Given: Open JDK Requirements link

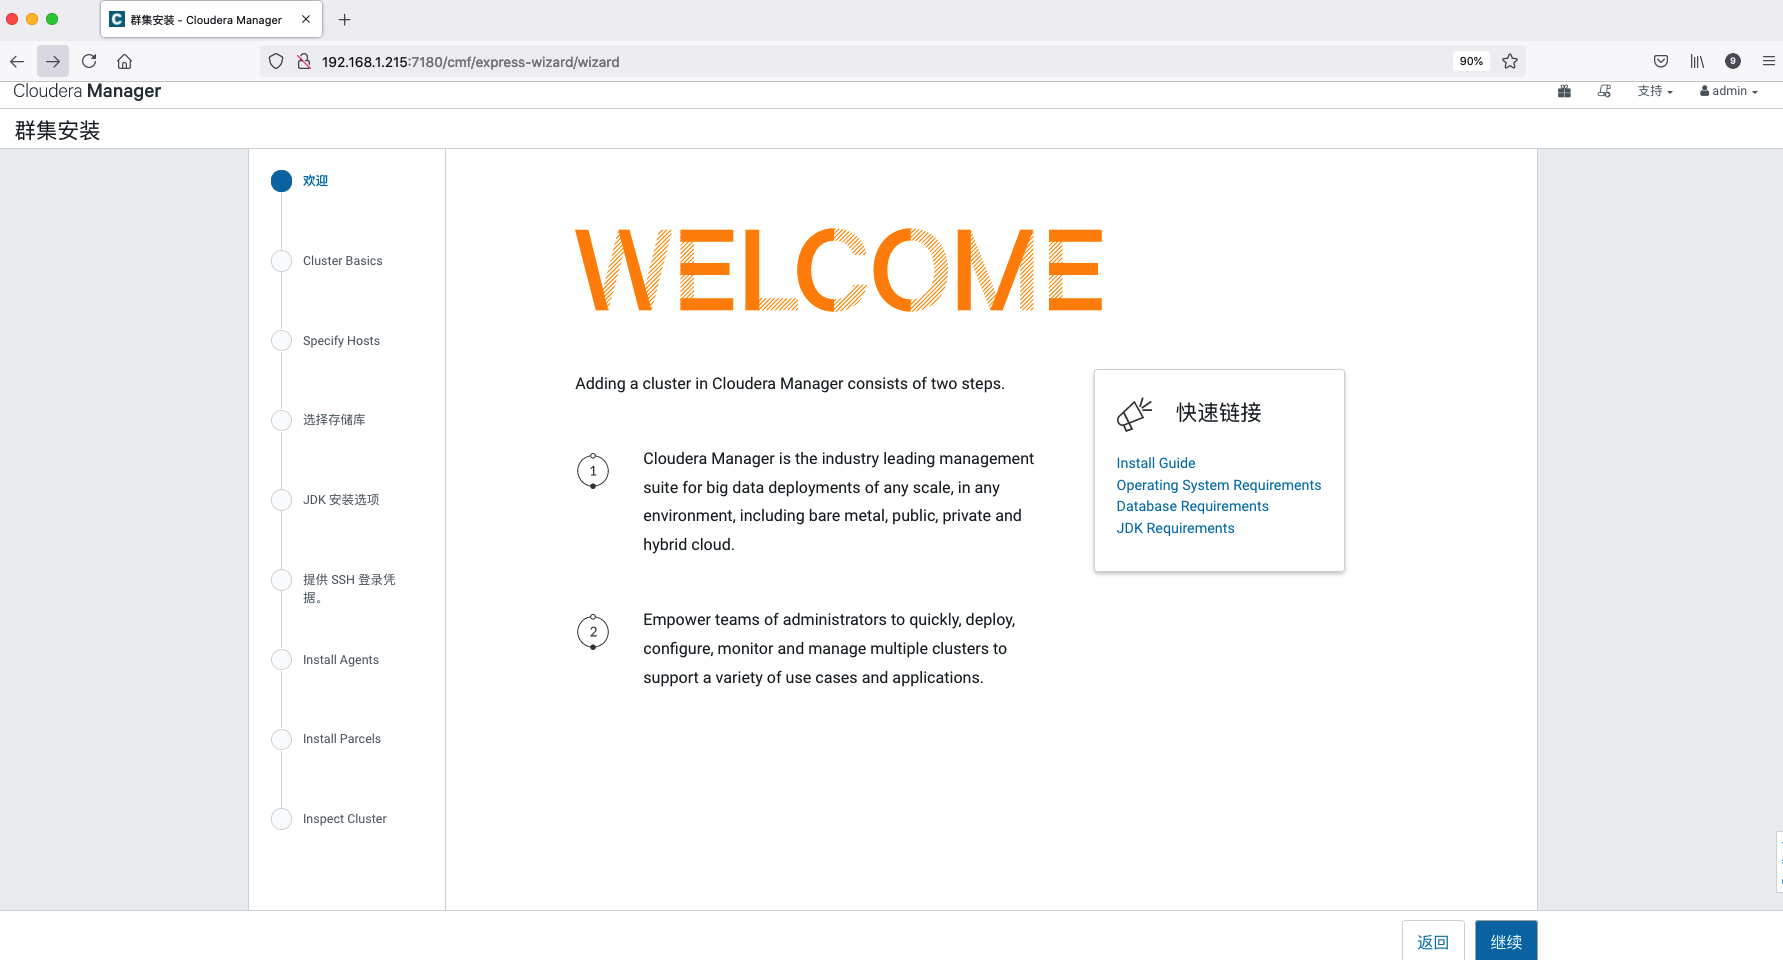Looking at the screenshot, I should 1175,528.
